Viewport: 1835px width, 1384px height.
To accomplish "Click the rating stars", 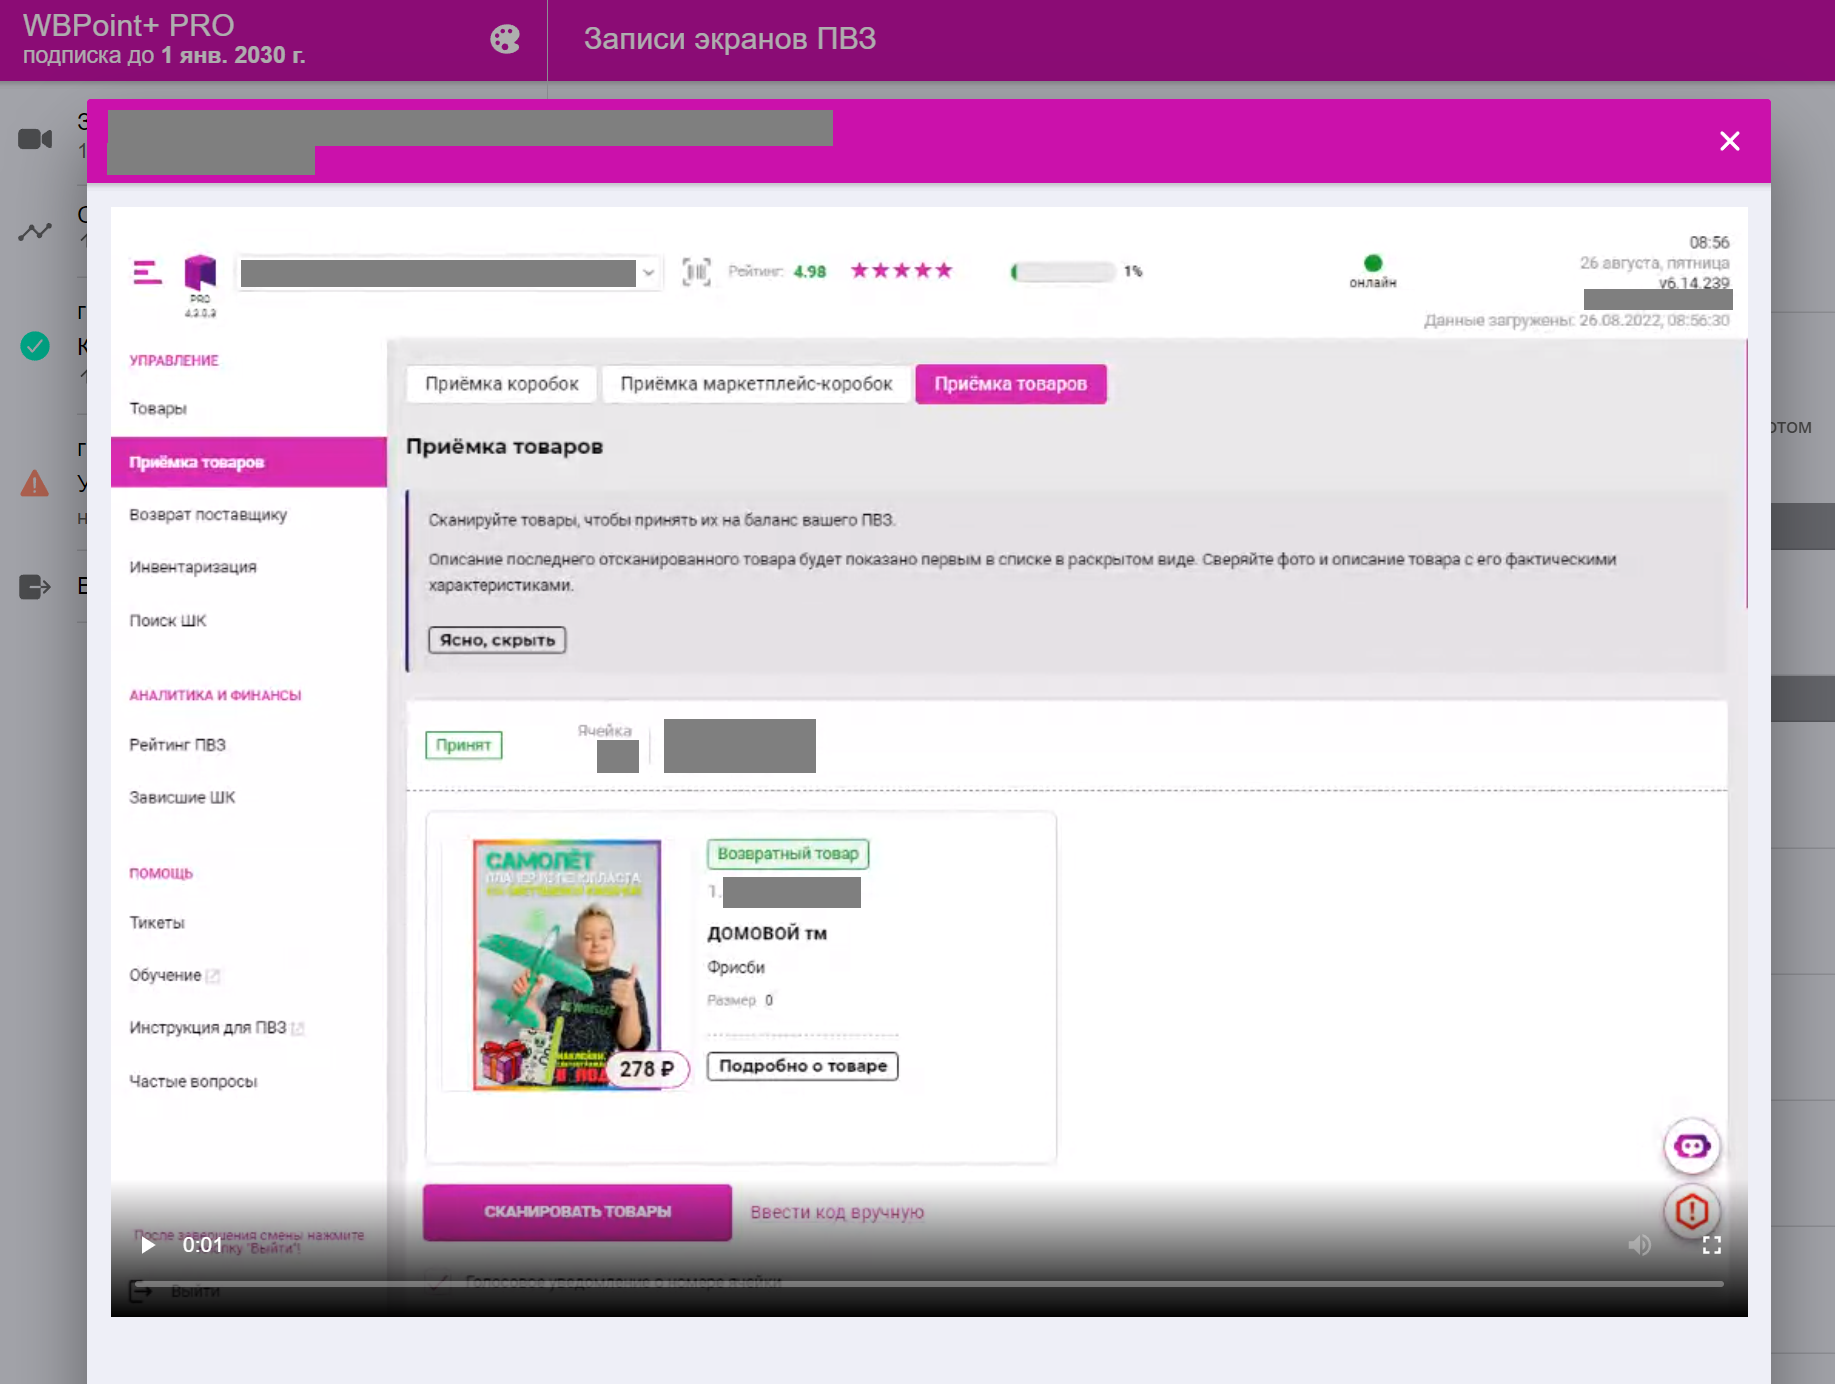I will [x=901, y=271].
